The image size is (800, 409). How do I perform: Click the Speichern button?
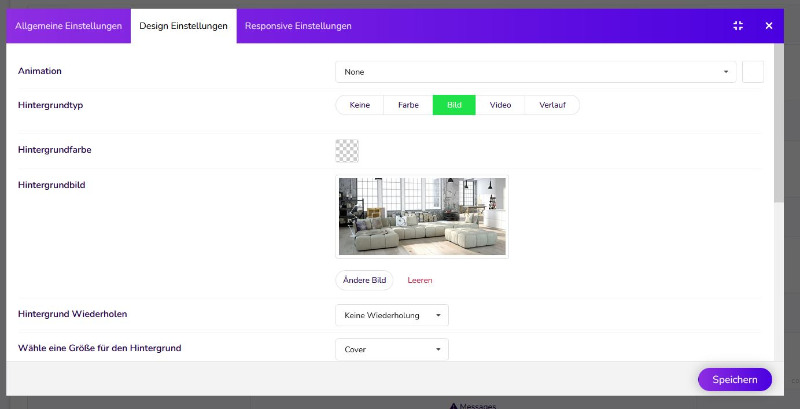click(x=735, y=380)
